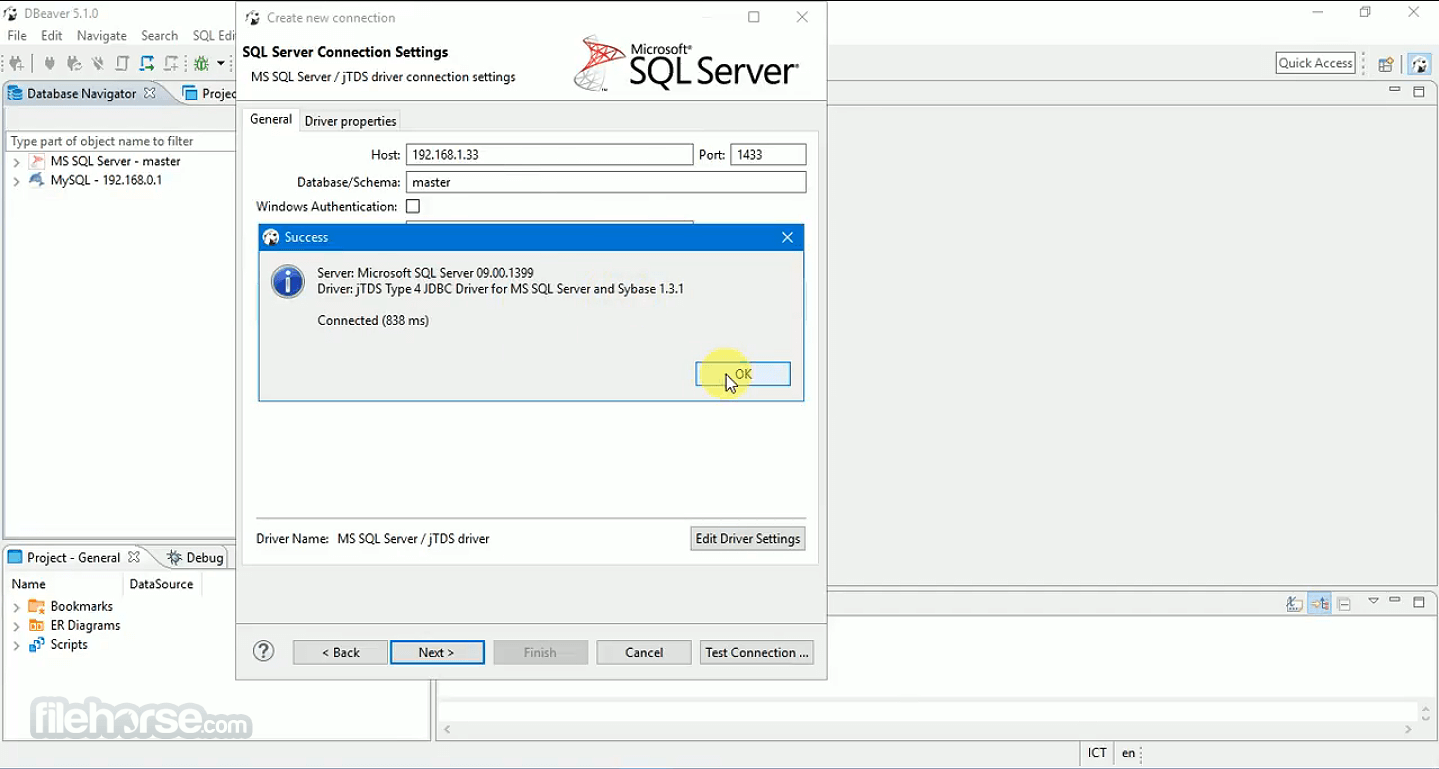Screen dimensions: 1439x769
Task: Click the Database/Schema input field
Action: coord(606,182)
